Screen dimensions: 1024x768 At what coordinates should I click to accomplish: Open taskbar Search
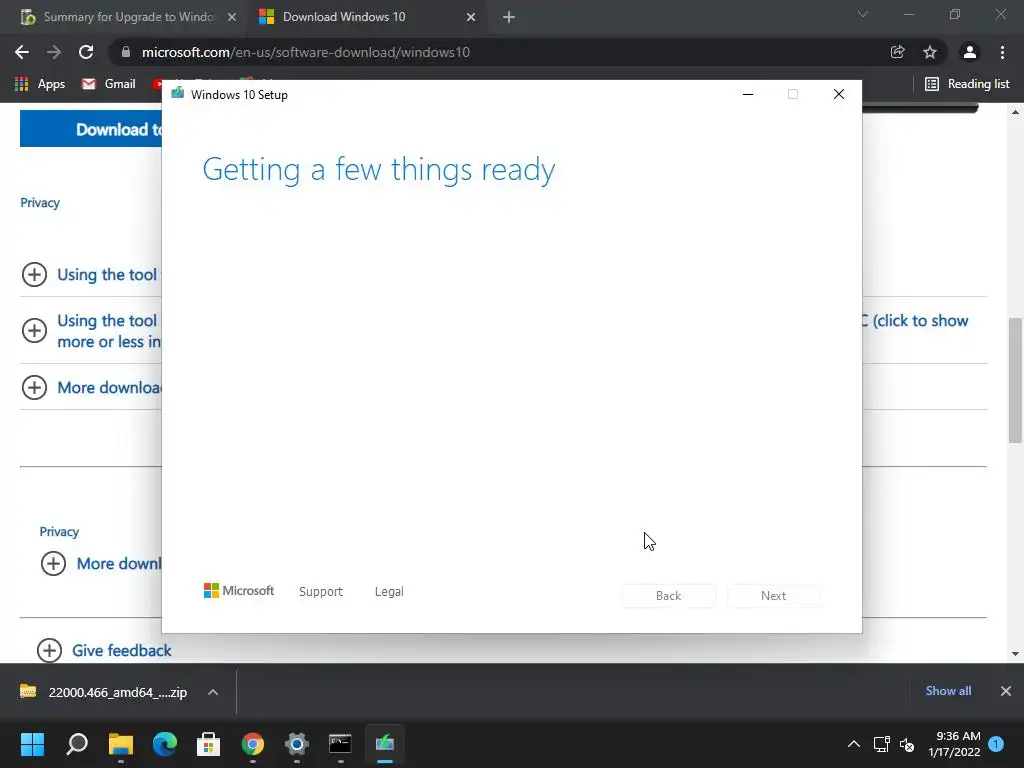tap(77, 744)
